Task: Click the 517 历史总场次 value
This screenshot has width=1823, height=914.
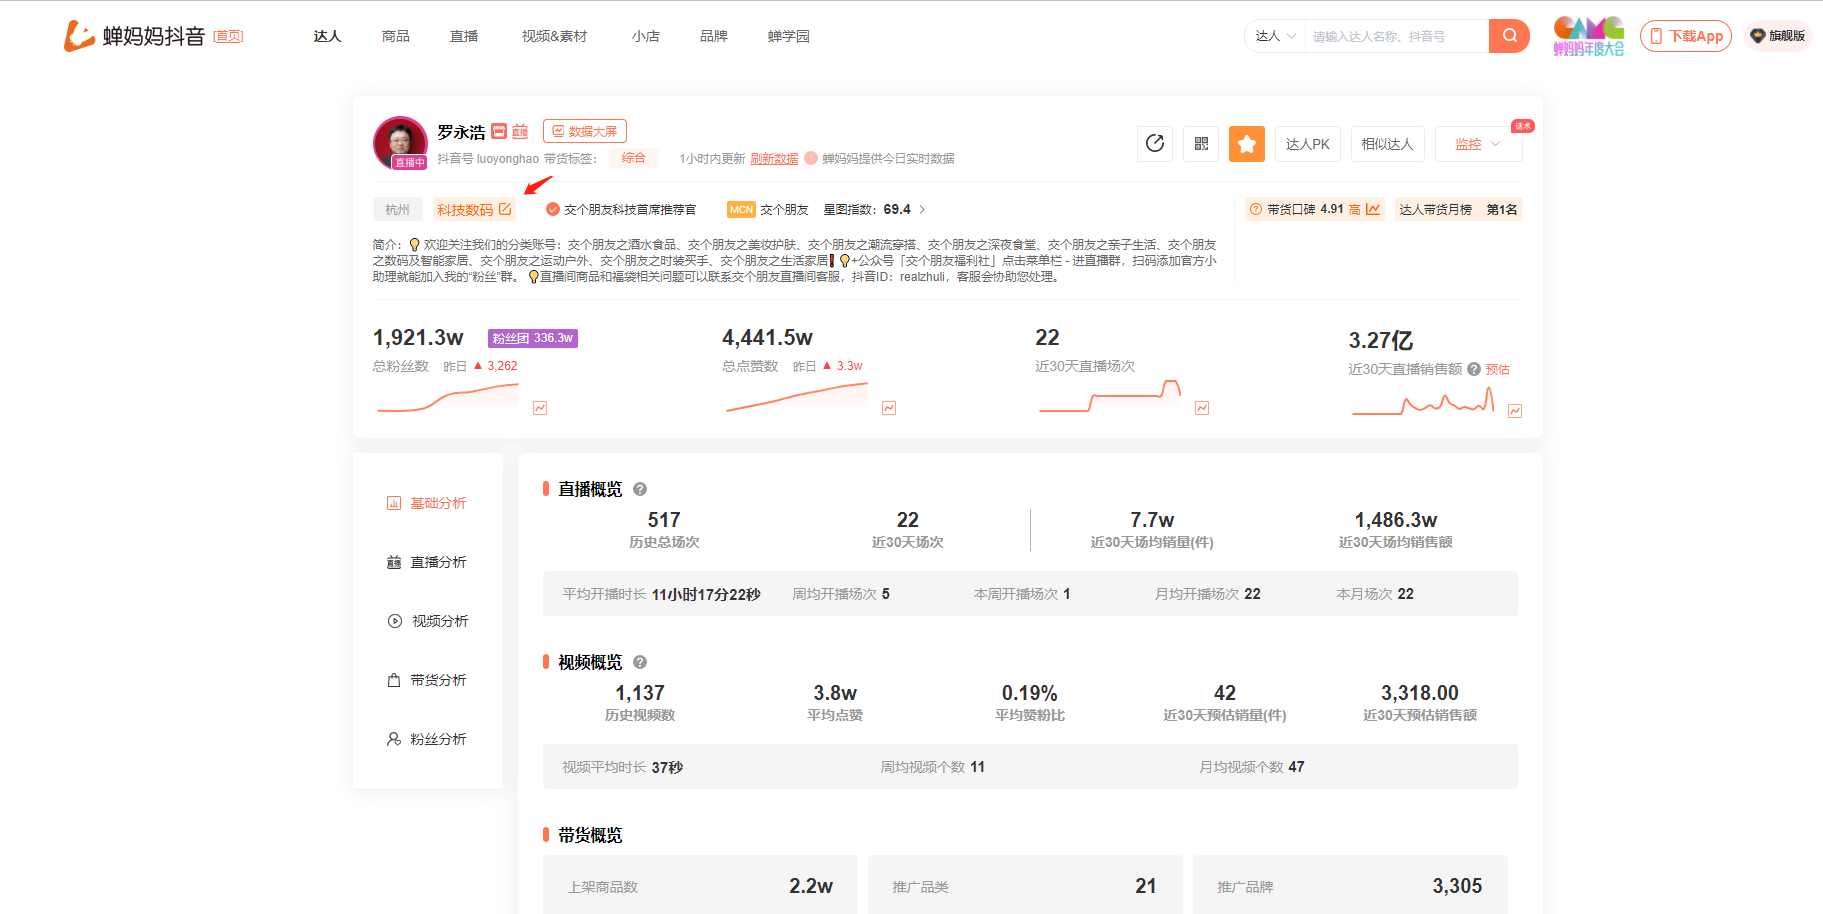Action: pos(664,520)
